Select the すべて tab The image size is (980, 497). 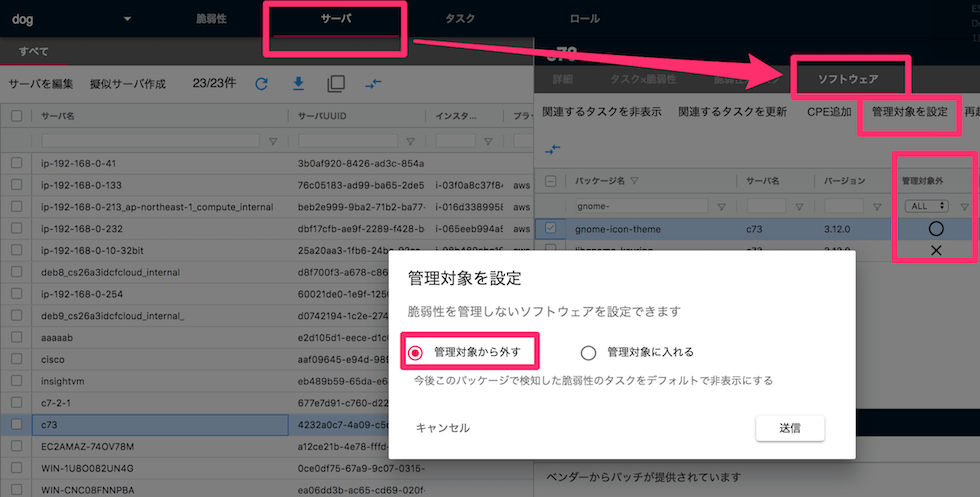pyautogui.click(x=34, y=51)
